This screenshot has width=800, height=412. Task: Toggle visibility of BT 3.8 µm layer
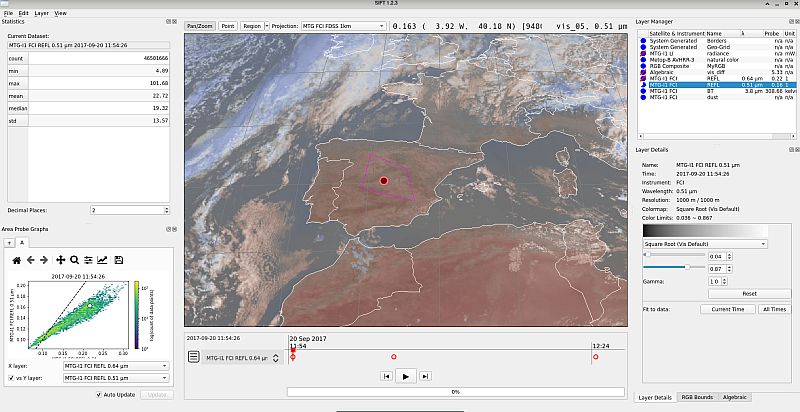[x=643, y=91]
